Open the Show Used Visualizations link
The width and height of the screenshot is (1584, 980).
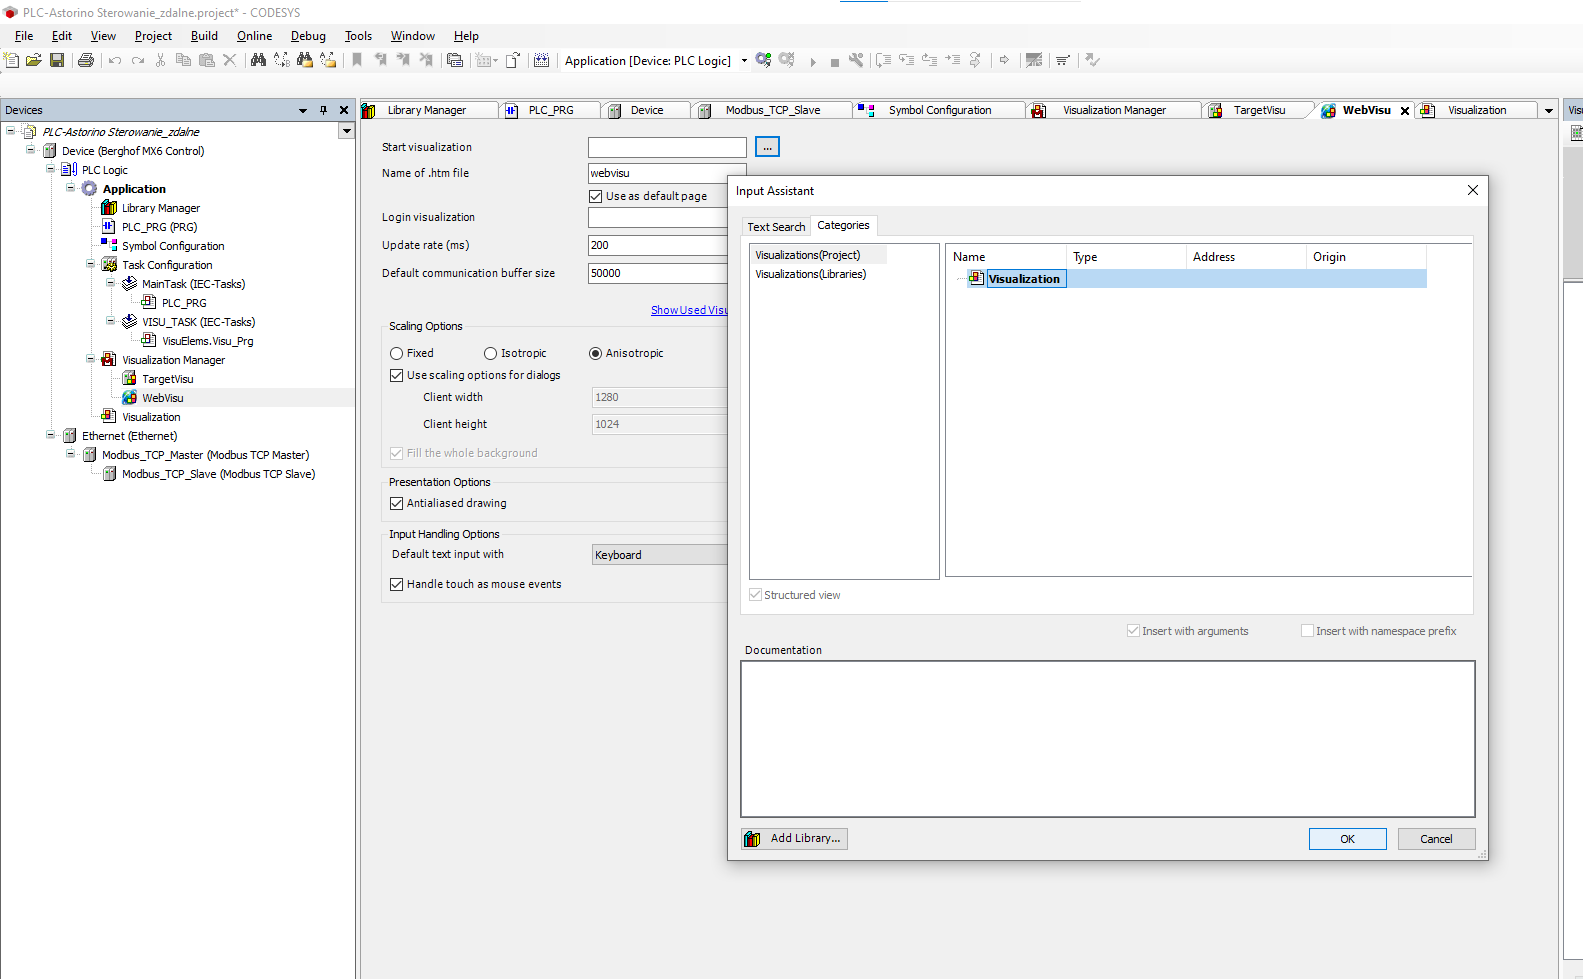click(689, 310)
